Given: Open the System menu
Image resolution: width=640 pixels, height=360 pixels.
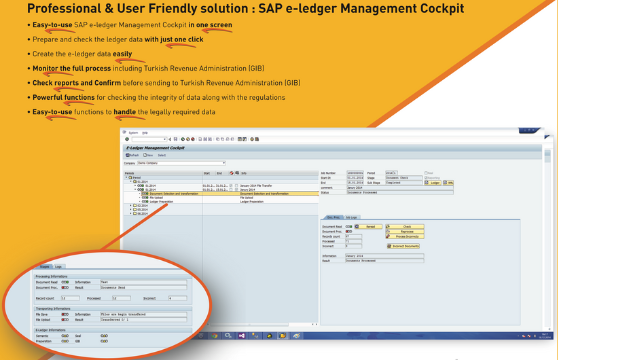Looking at the screenshot, I should point(133,133).
